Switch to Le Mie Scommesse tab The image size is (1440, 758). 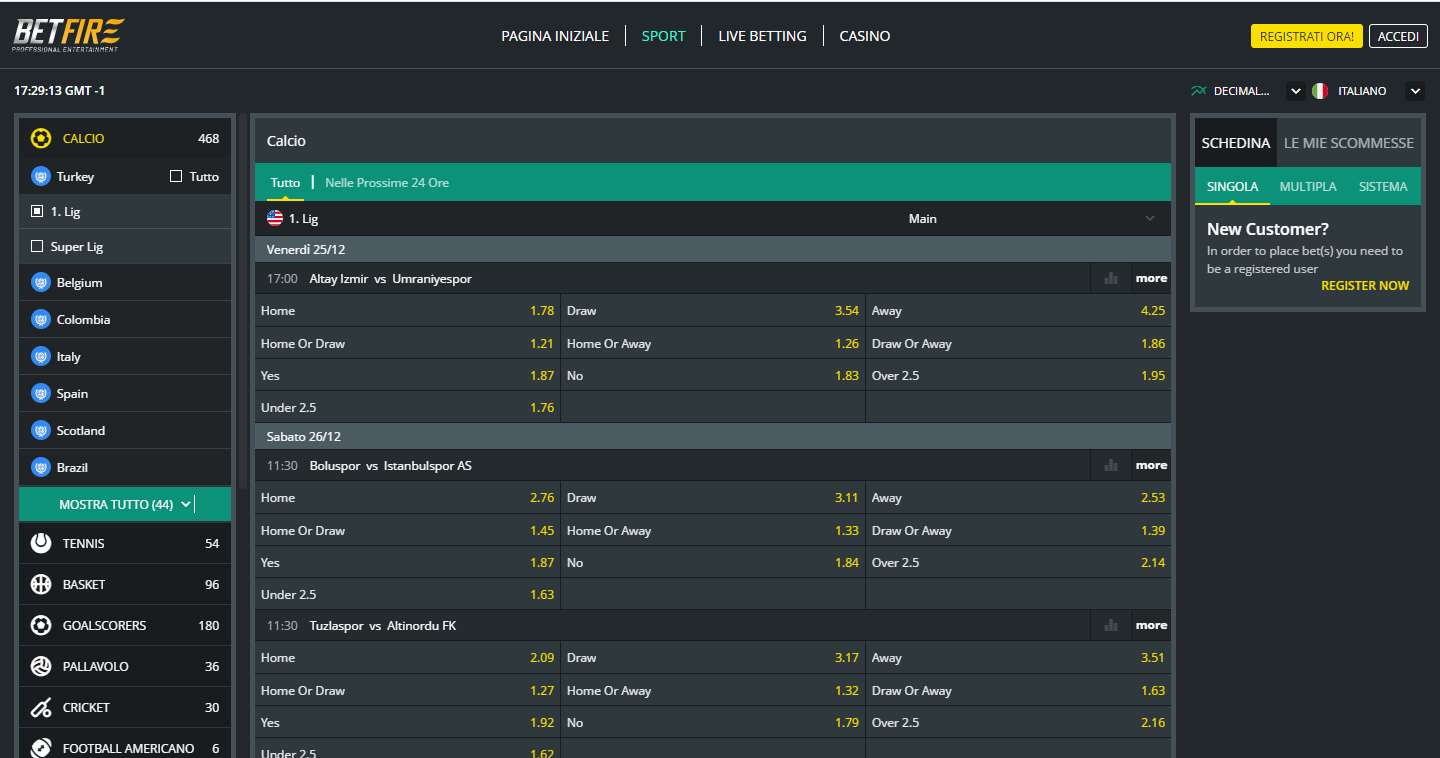(1349, 143)
